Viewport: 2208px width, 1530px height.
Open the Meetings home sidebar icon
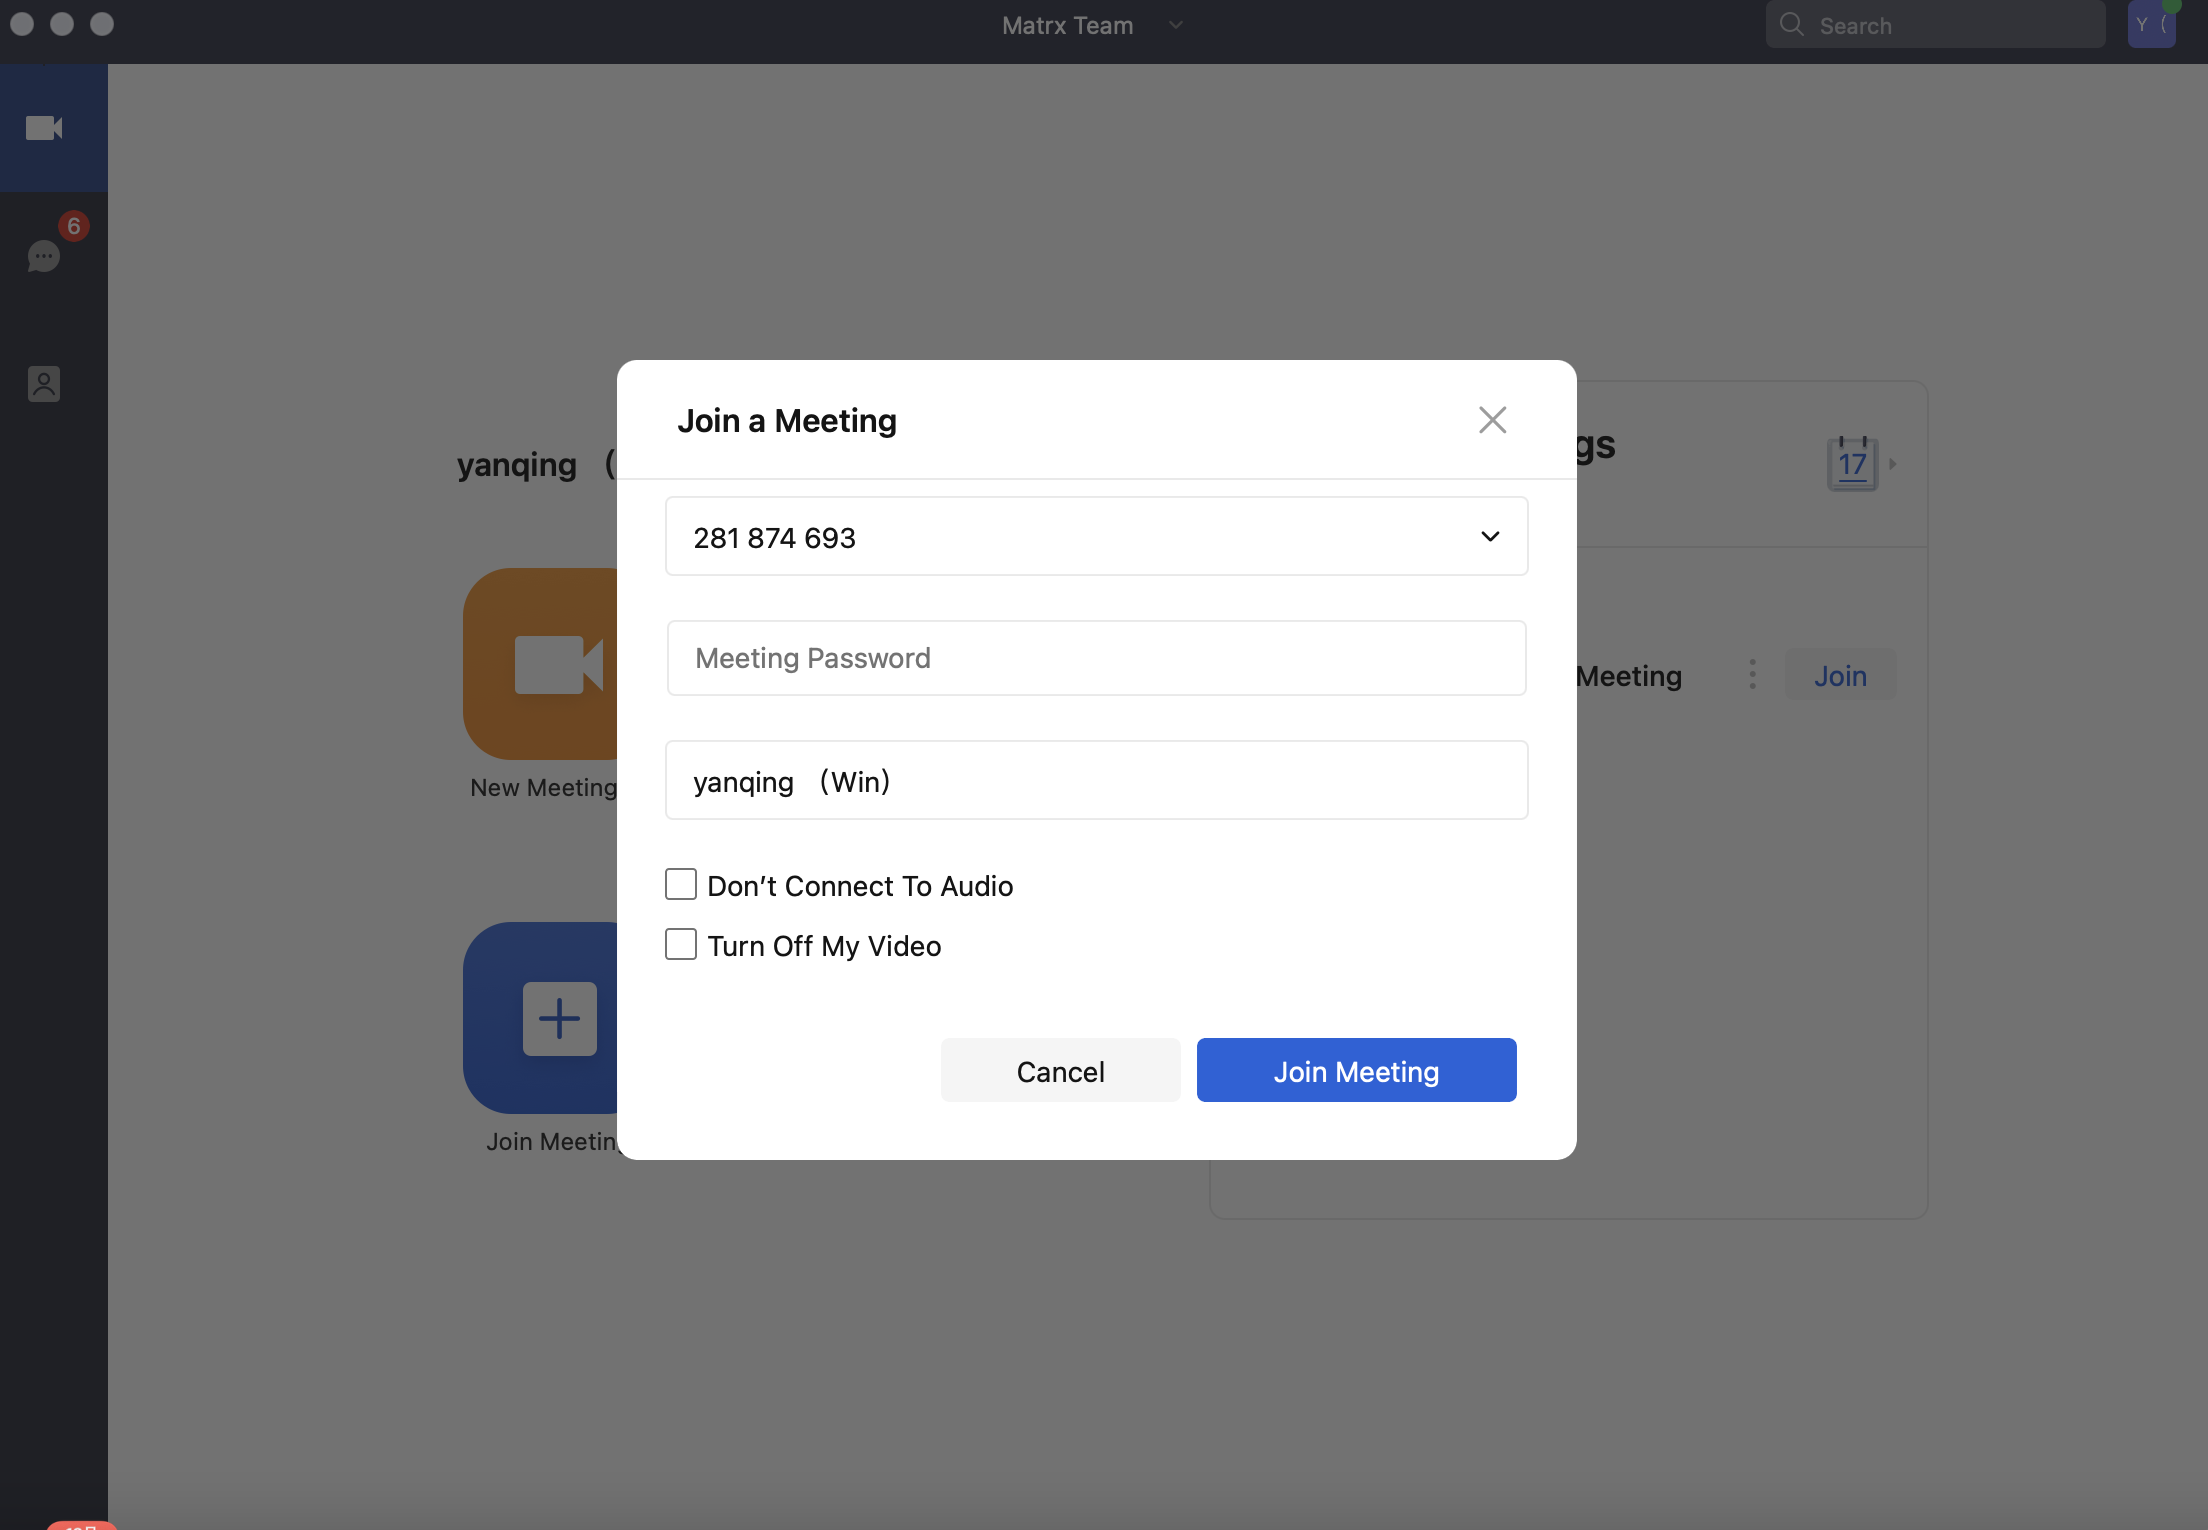[44, 128]
